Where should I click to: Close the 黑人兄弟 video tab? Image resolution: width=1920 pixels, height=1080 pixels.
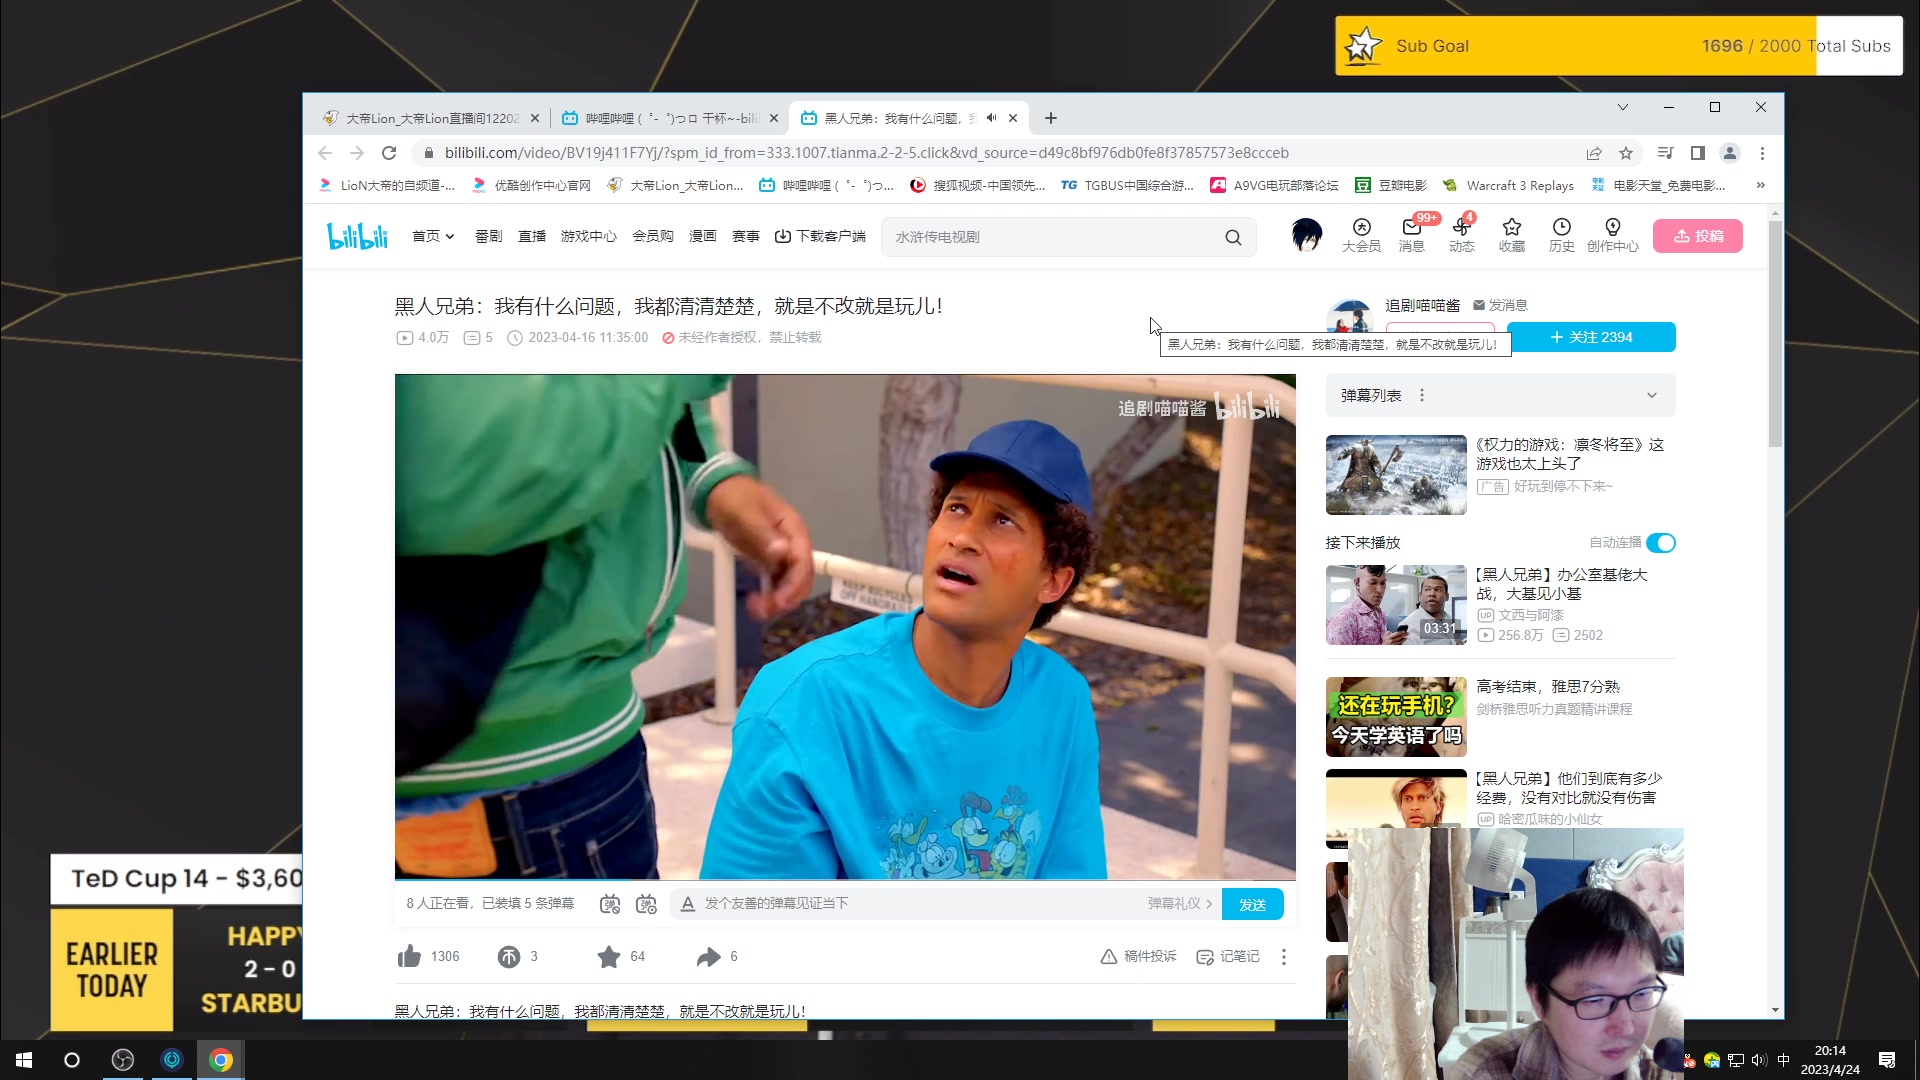click(x=1013, y=118)
